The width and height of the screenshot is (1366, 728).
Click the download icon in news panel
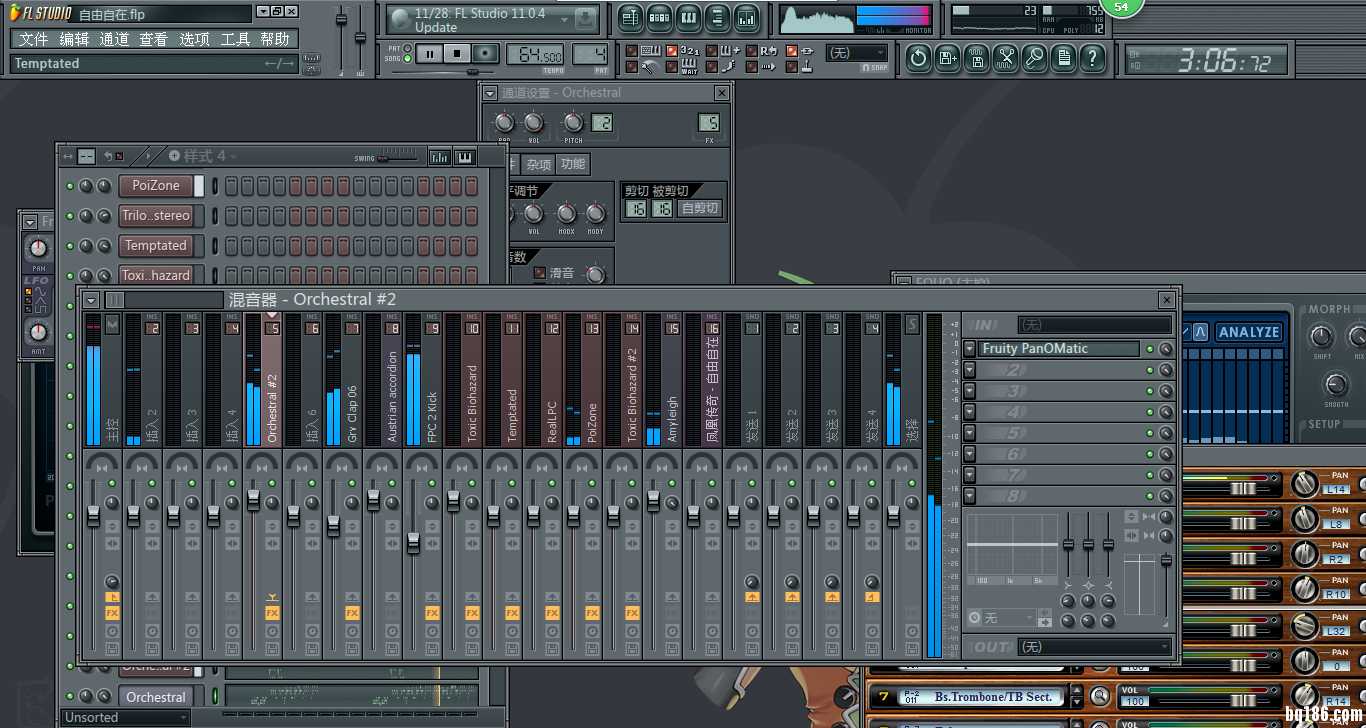pos(586,19)
